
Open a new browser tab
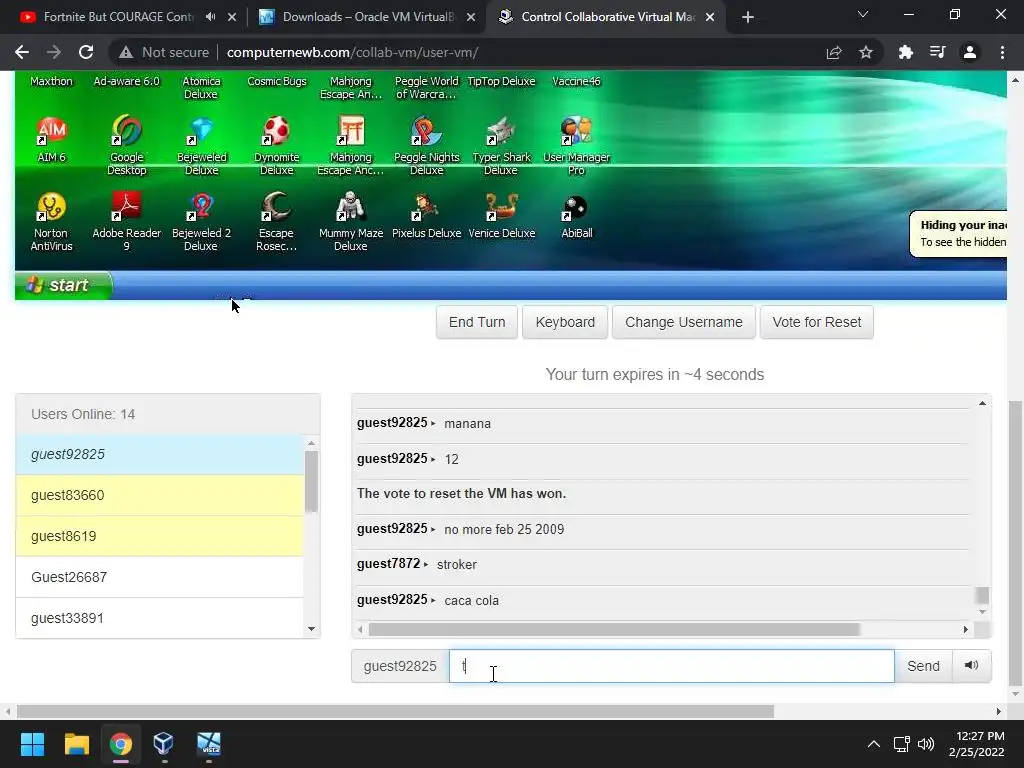click(748, 17)
